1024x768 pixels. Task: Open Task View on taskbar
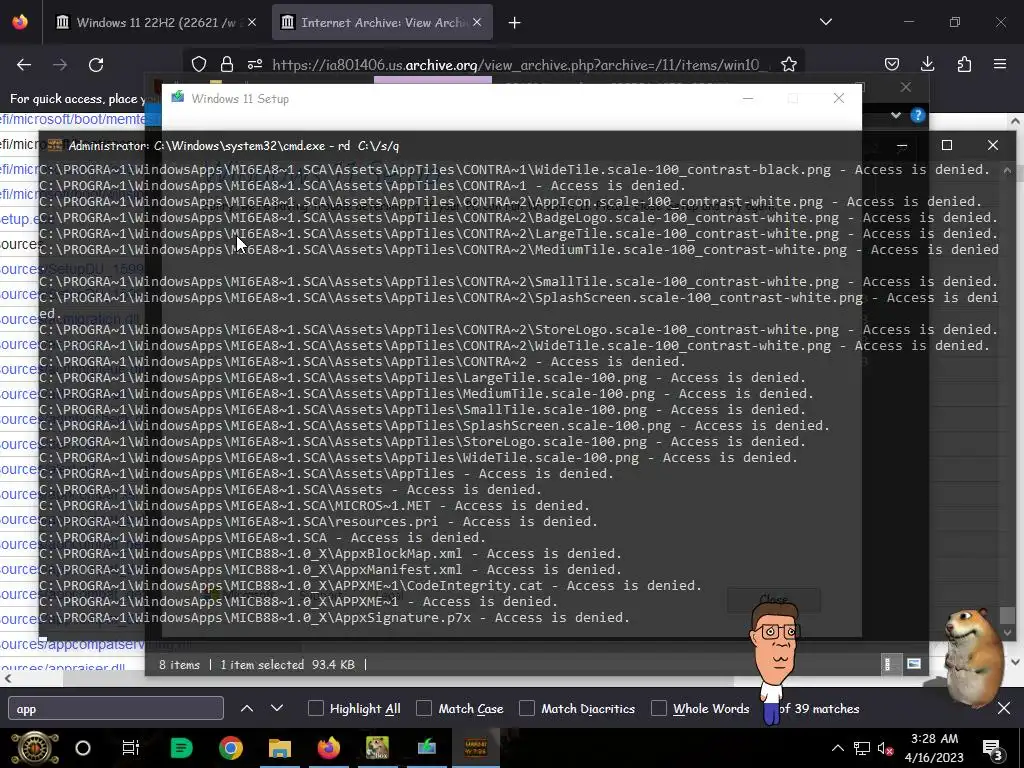(131, 748)
